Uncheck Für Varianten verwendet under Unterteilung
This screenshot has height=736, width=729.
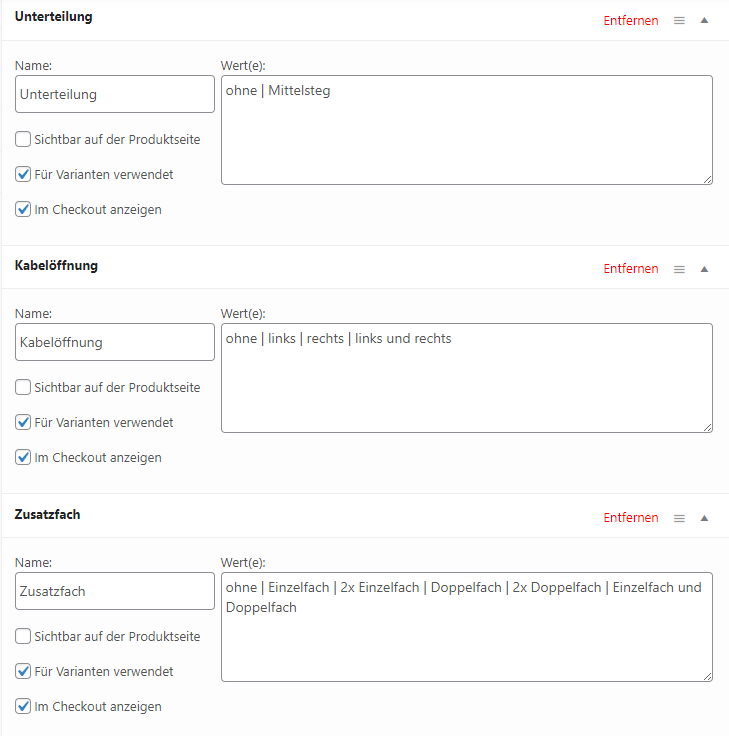coord(23,174)
